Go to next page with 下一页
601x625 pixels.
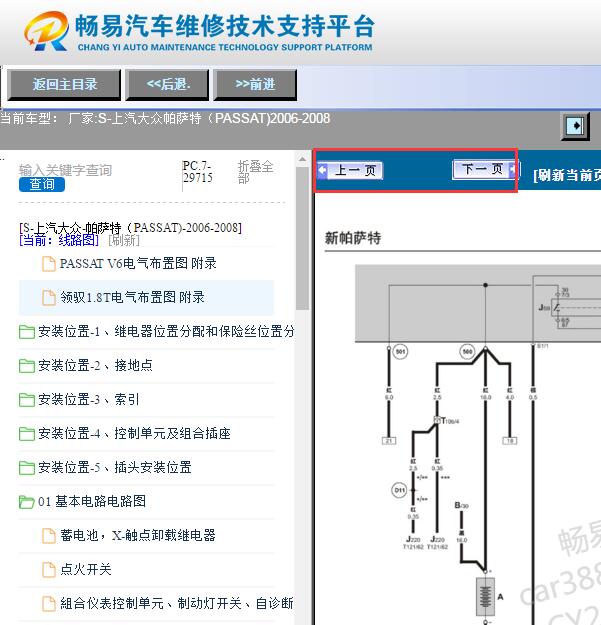click(x=485, y=169)
